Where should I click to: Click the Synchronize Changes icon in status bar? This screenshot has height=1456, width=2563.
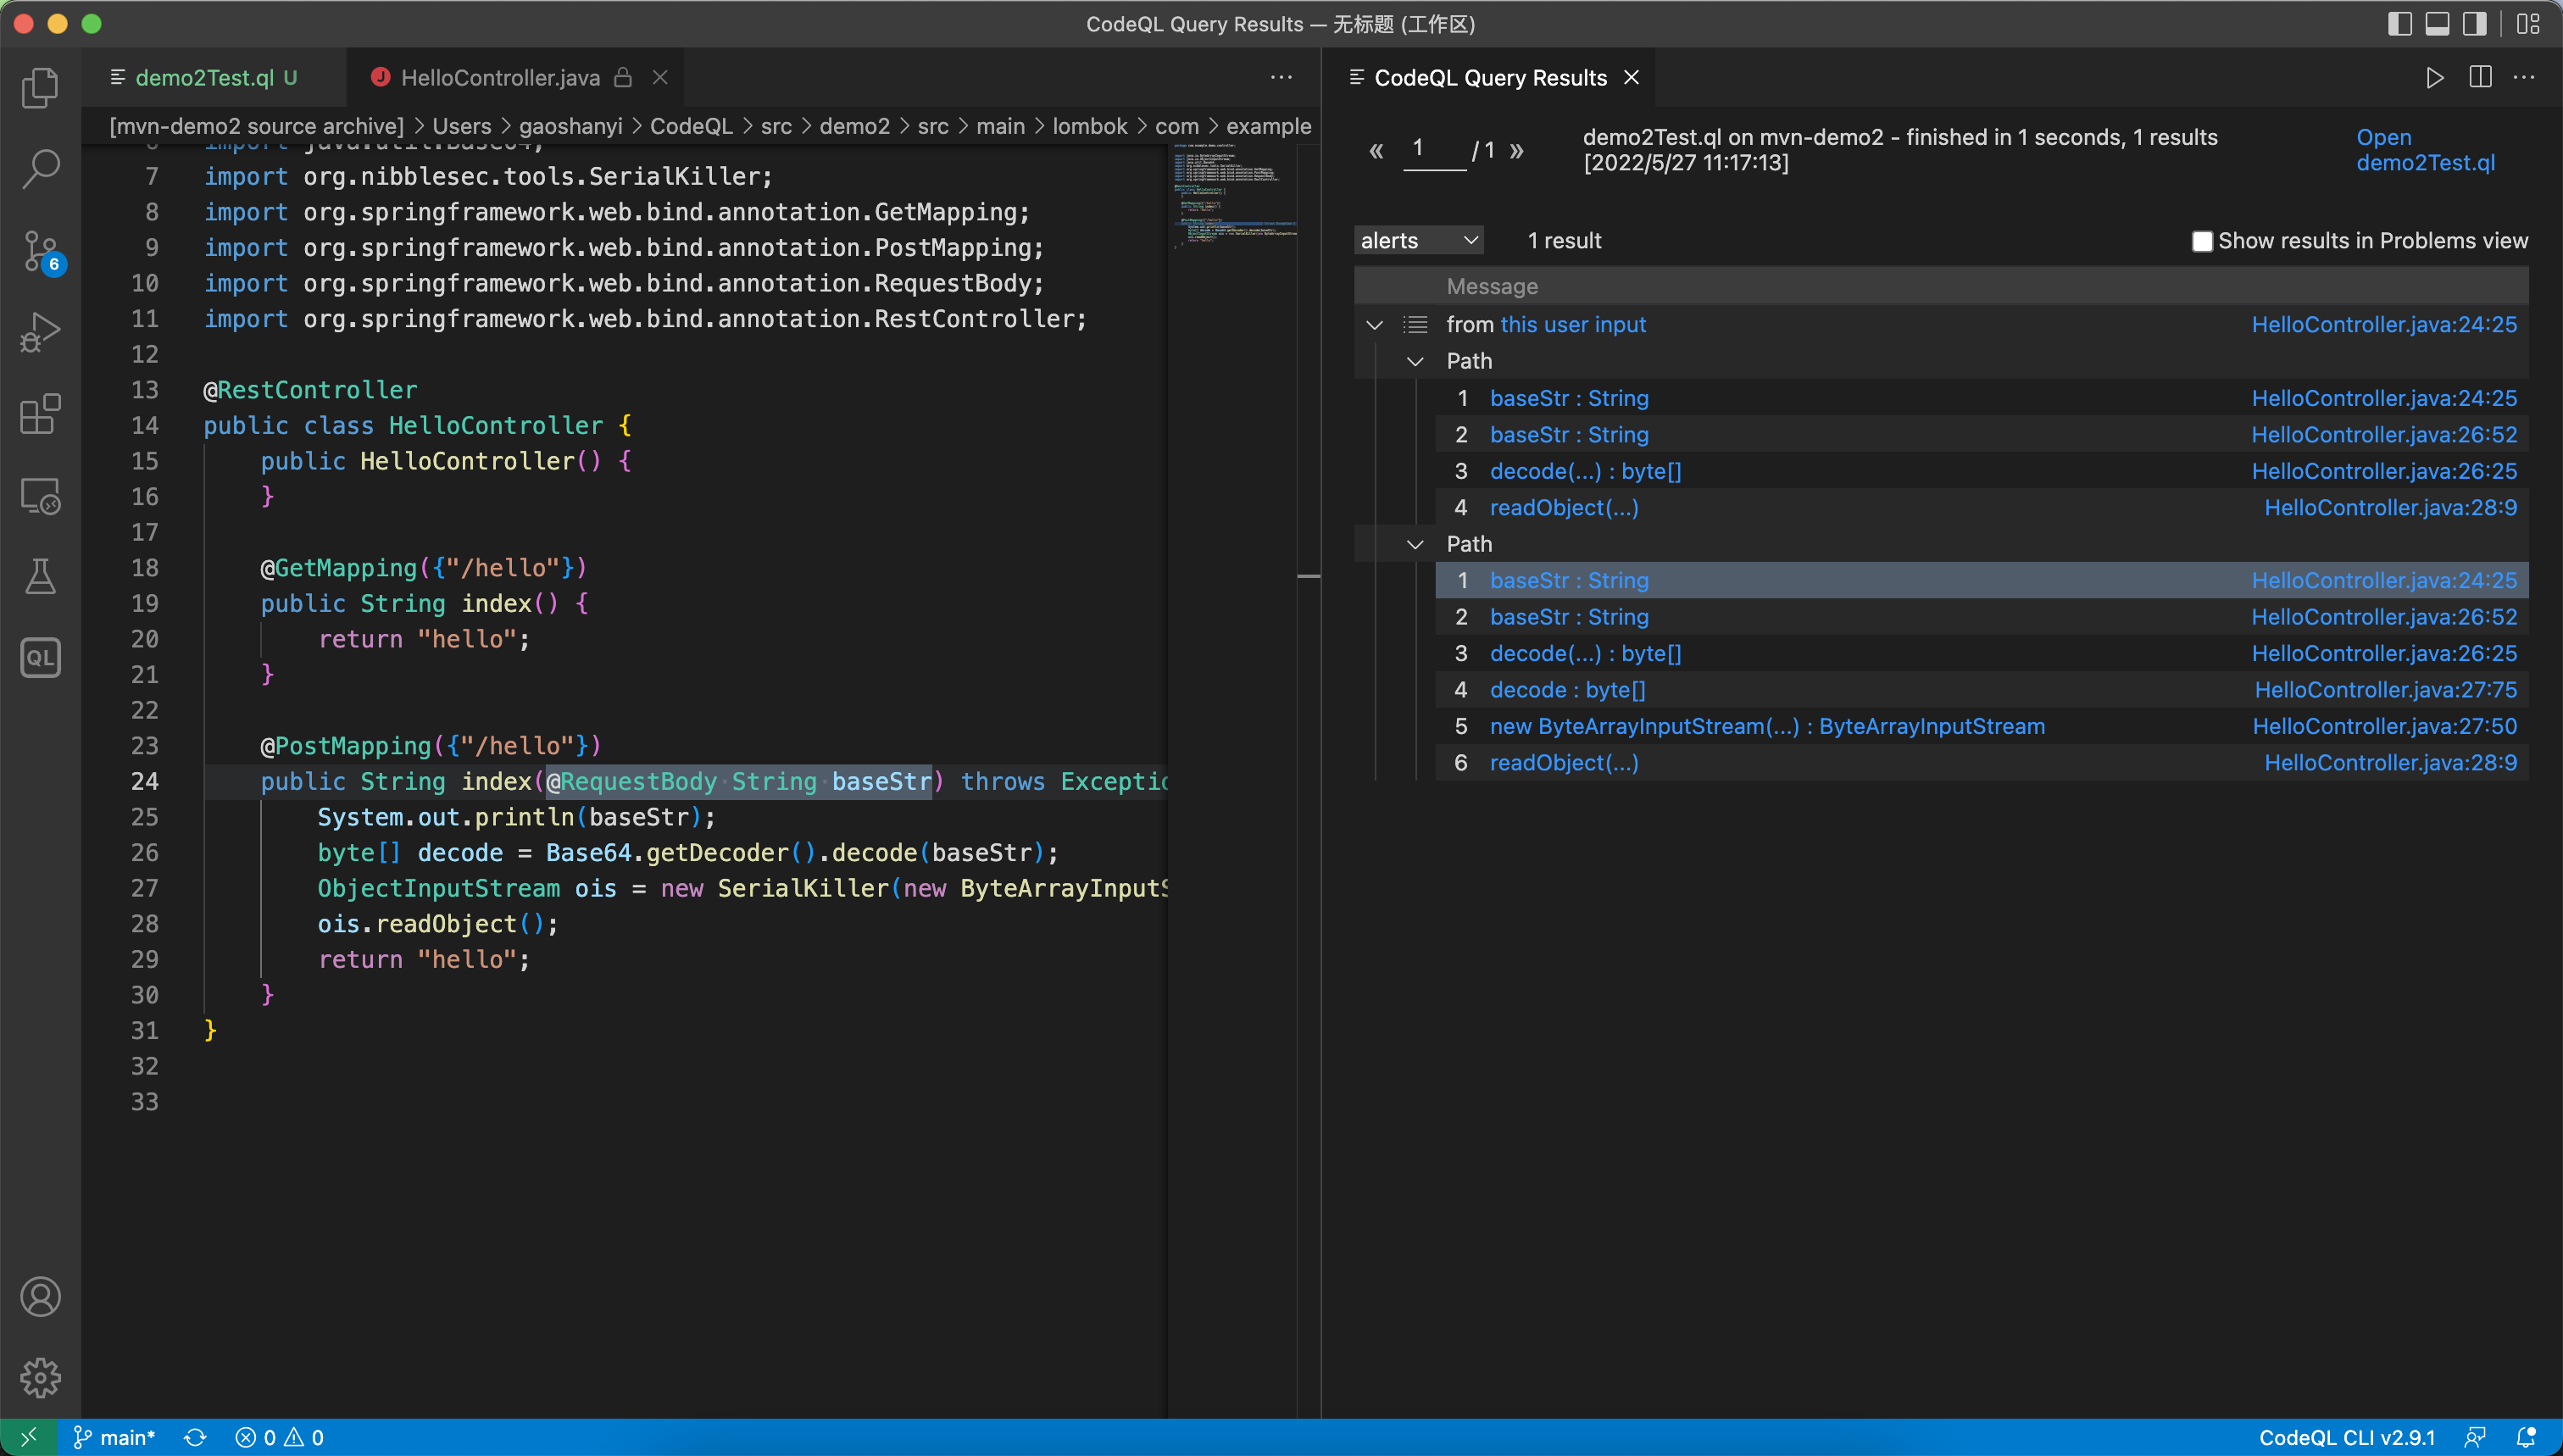point(195,1437)
